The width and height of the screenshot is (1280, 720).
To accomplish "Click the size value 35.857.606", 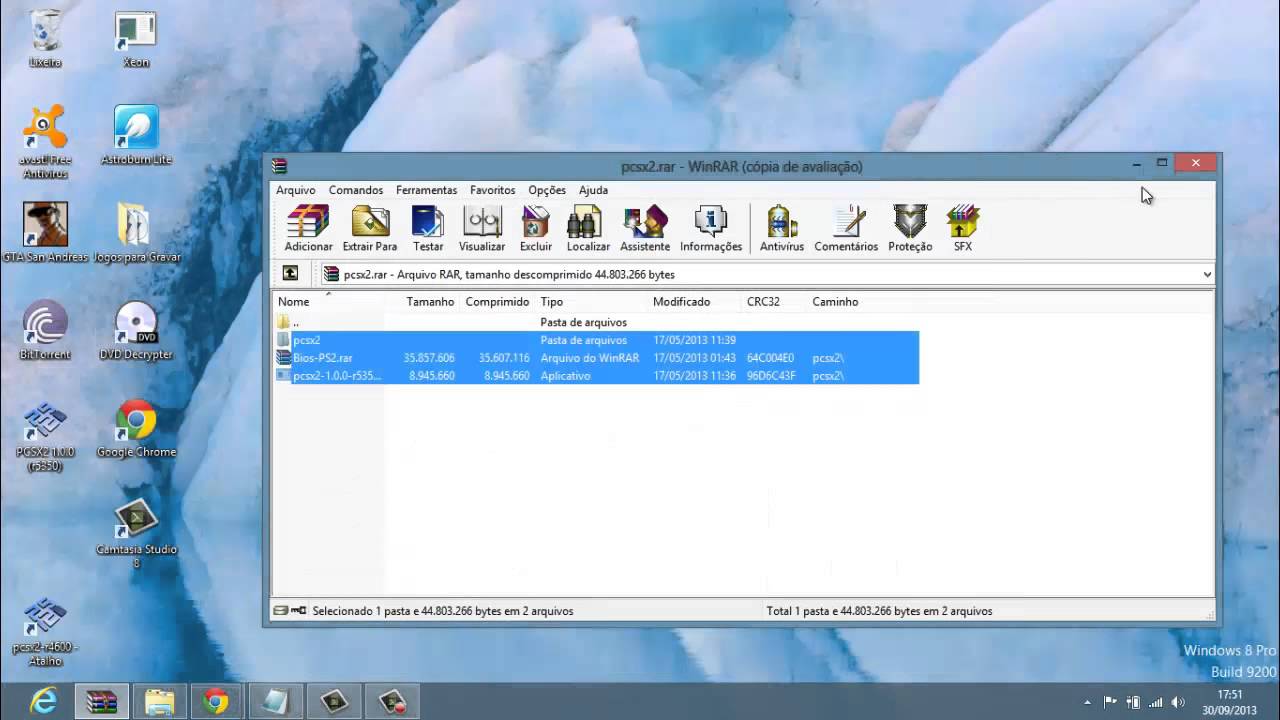I will pos(429,358).
